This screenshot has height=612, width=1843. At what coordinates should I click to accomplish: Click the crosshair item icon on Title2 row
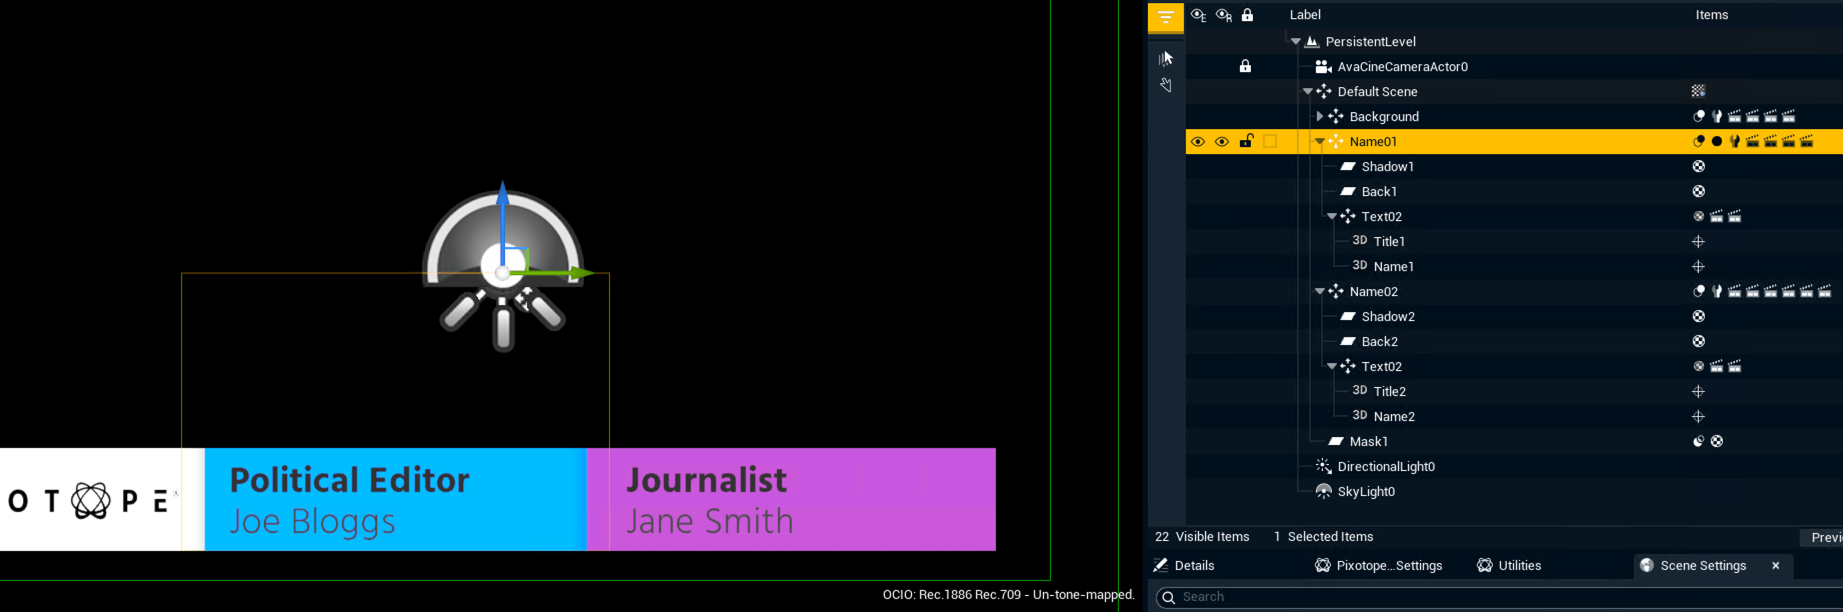[1698, 391]
